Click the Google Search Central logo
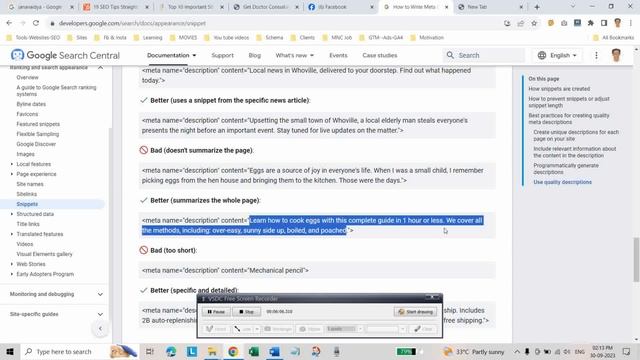640x360 pixels. pos(65,55)
